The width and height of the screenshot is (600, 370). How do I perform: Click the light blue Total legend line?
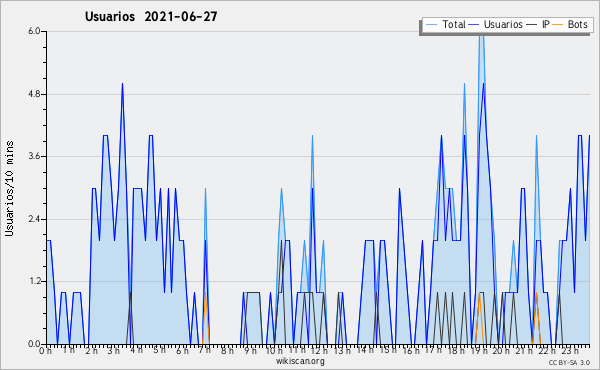(431, 25)
